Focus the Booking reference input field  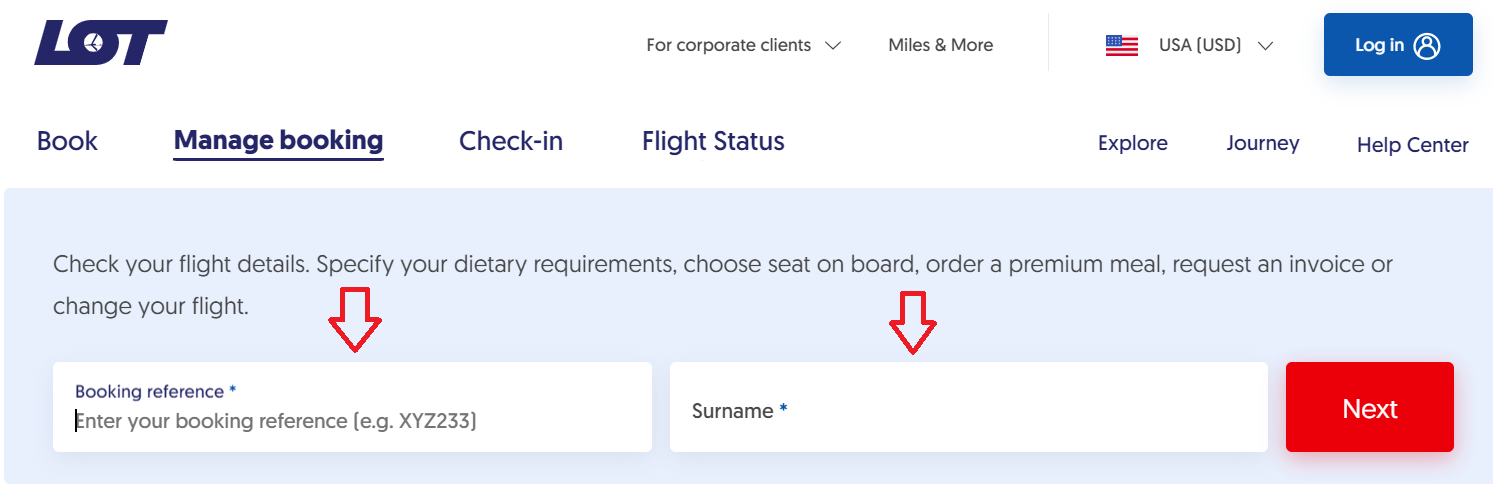click(x=352, y=407)
